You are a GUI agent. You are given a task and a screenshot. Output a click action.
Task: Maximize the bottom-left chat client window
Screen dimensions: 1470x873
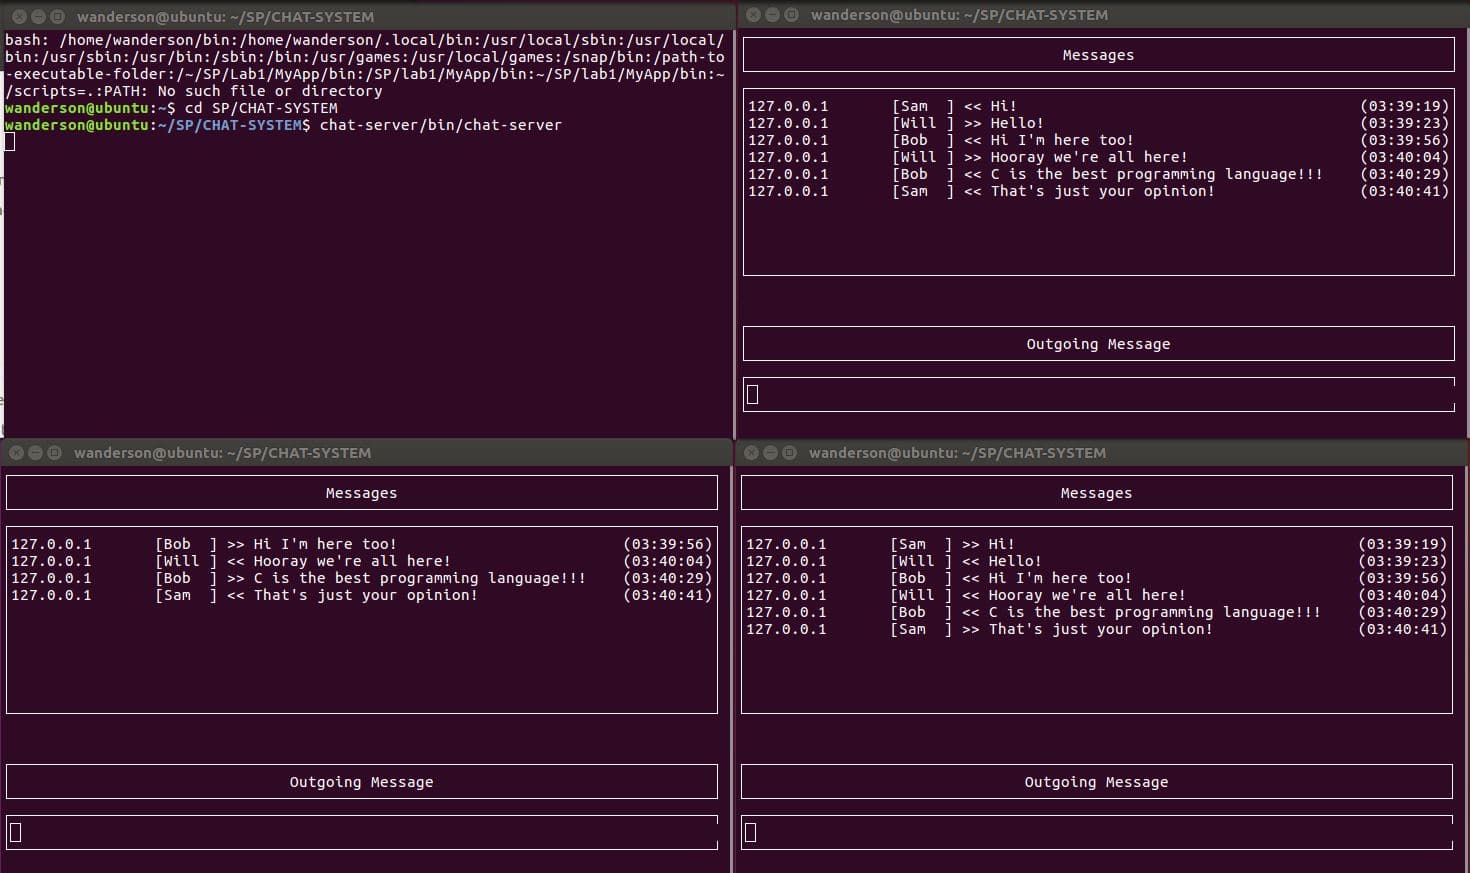pos(54,453)
